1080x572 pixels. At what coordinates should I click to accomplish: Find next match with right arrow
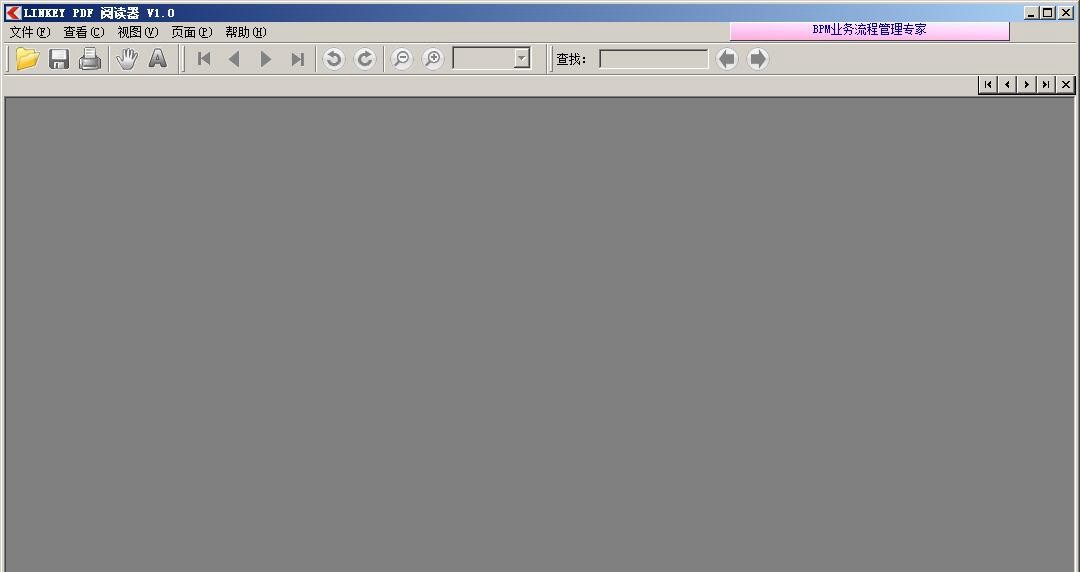click(758, 59)
